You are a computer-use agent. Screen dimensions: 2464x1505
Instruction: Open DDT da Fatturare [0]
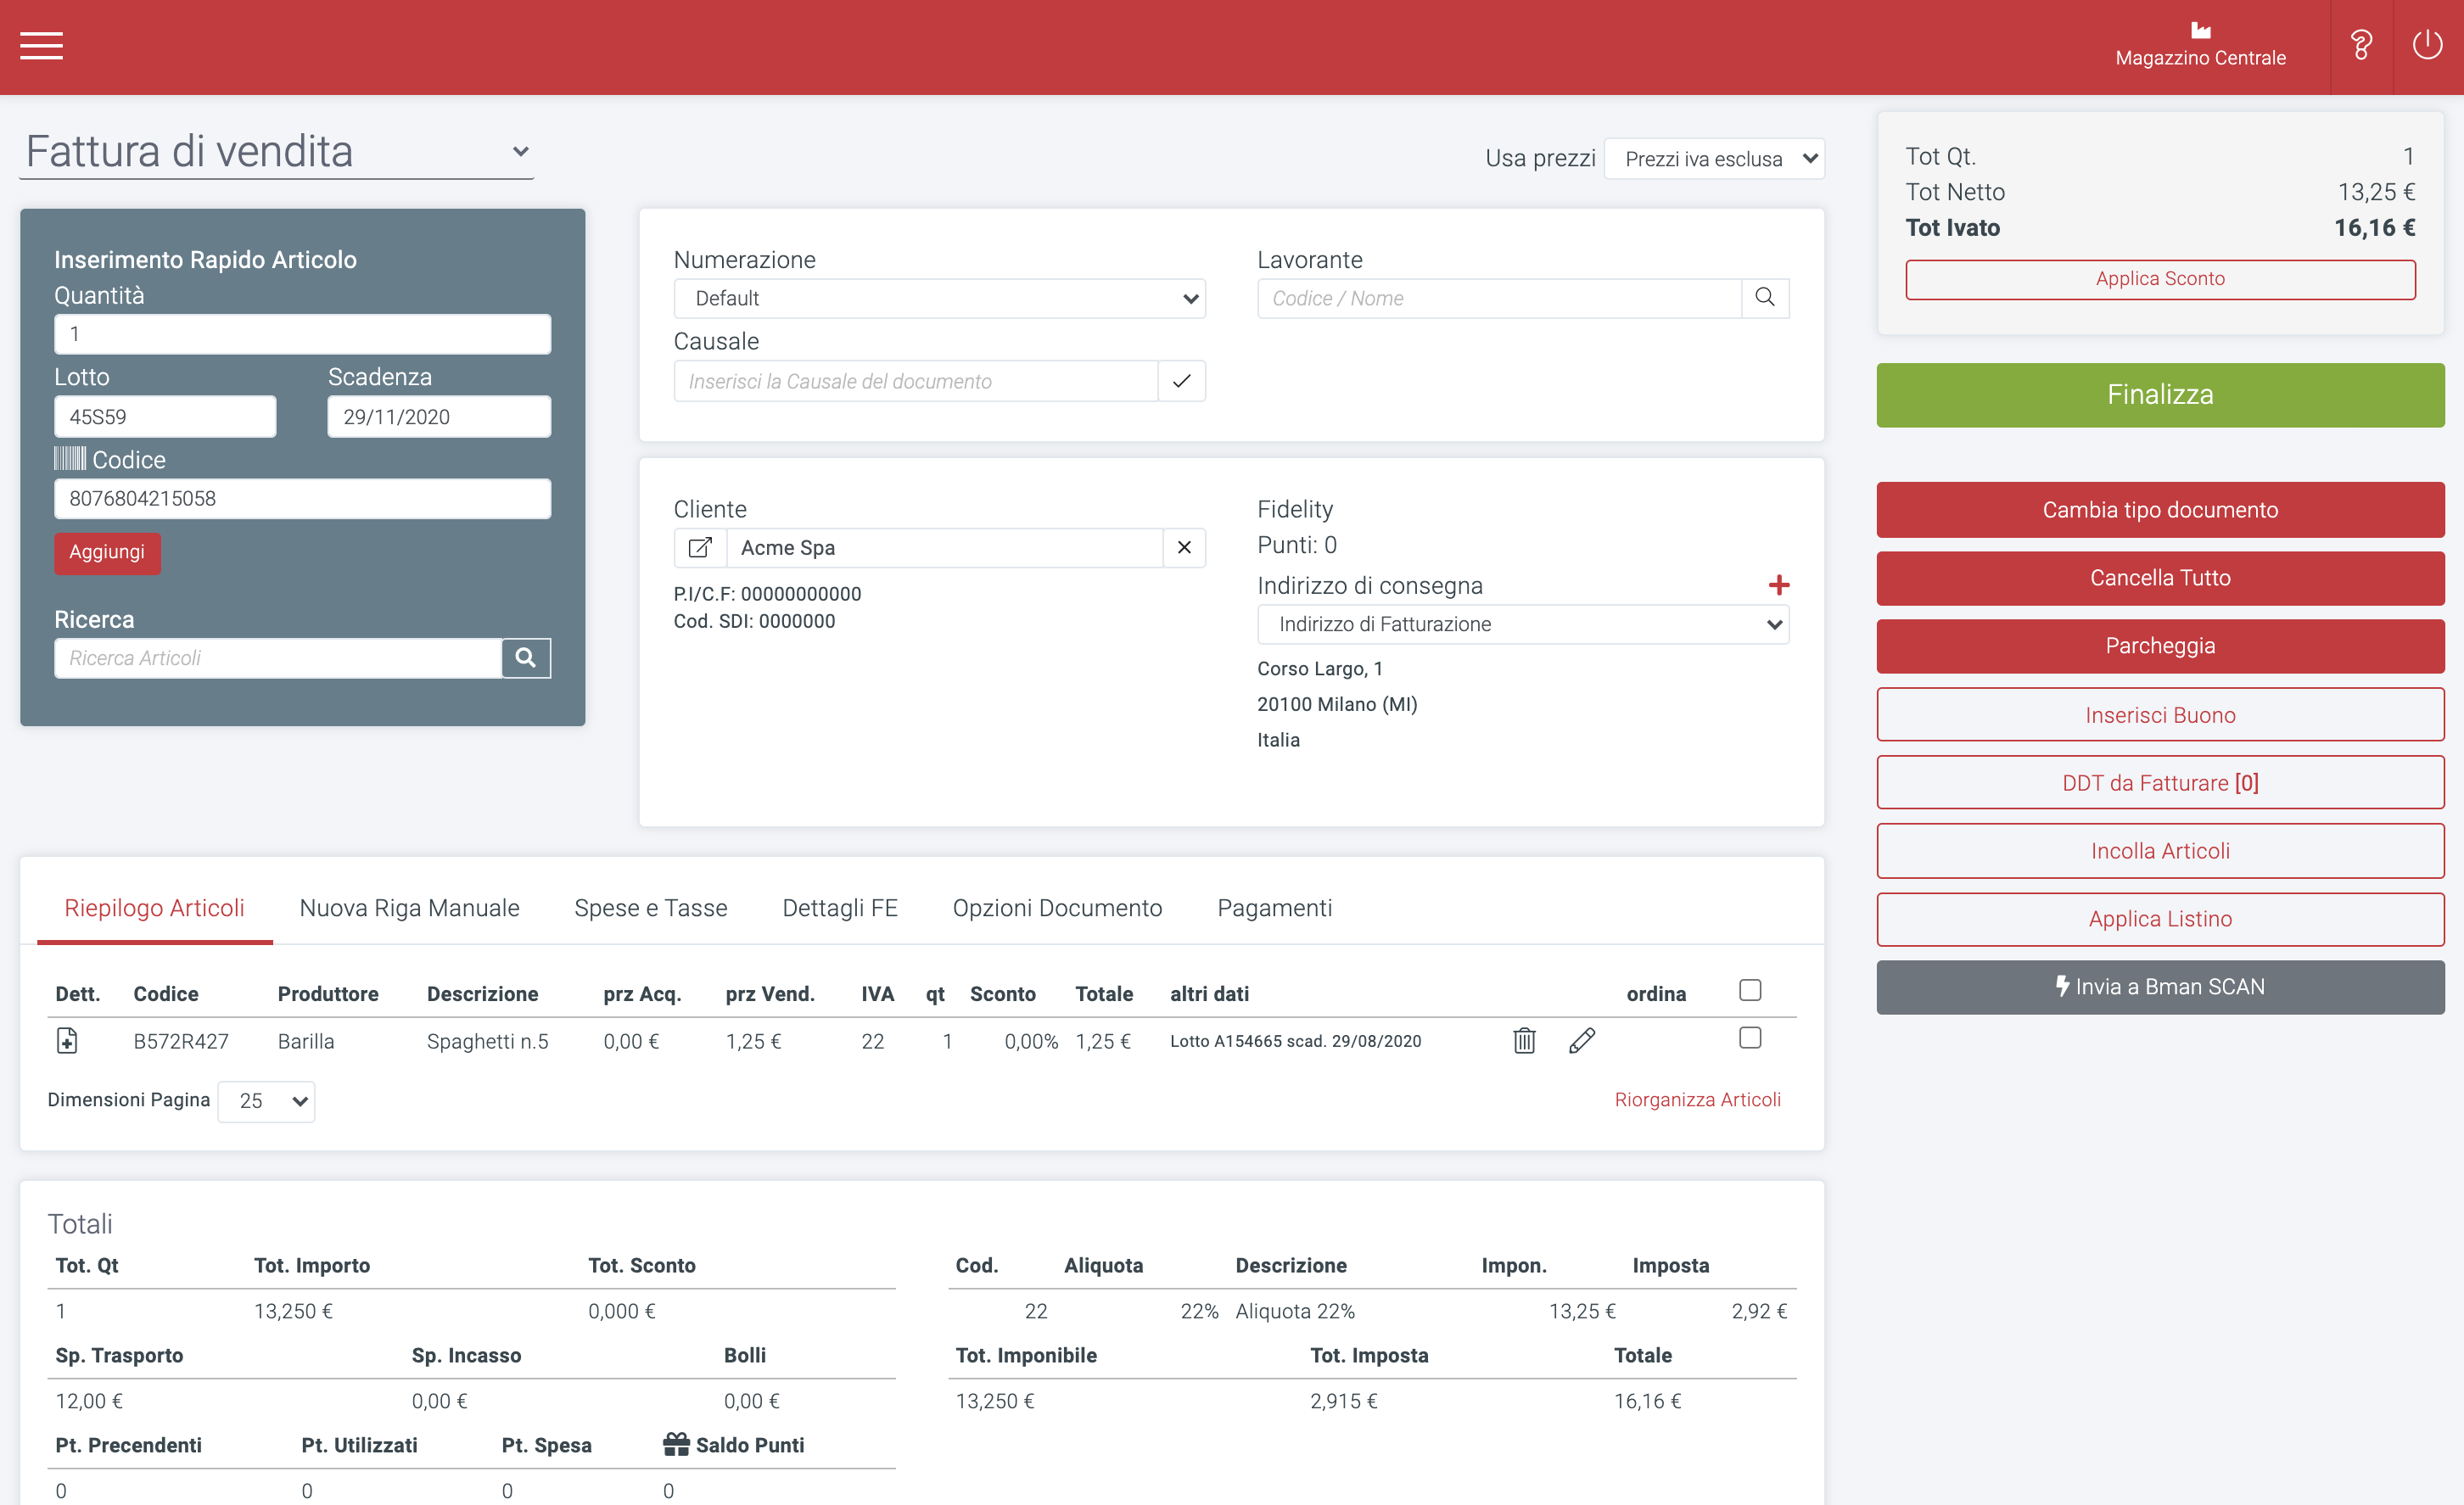point(2160,783)
